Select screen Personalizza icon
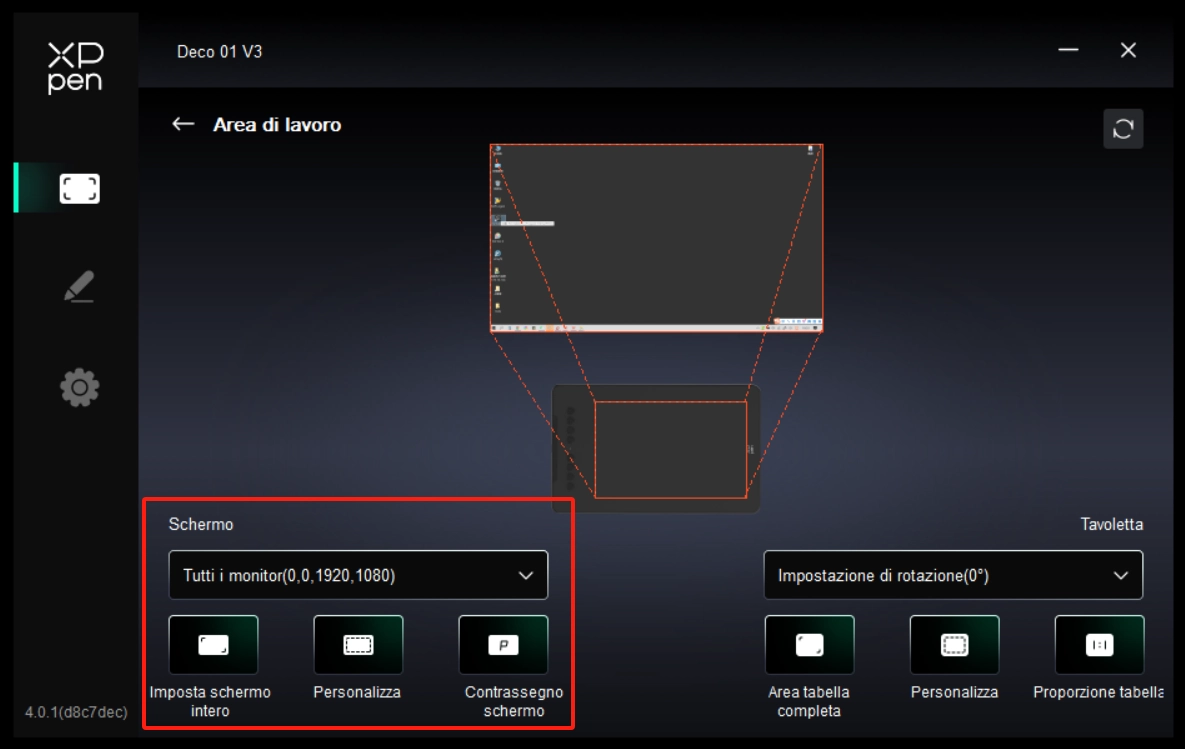The image size is (1185, 749). click(358, 645)
